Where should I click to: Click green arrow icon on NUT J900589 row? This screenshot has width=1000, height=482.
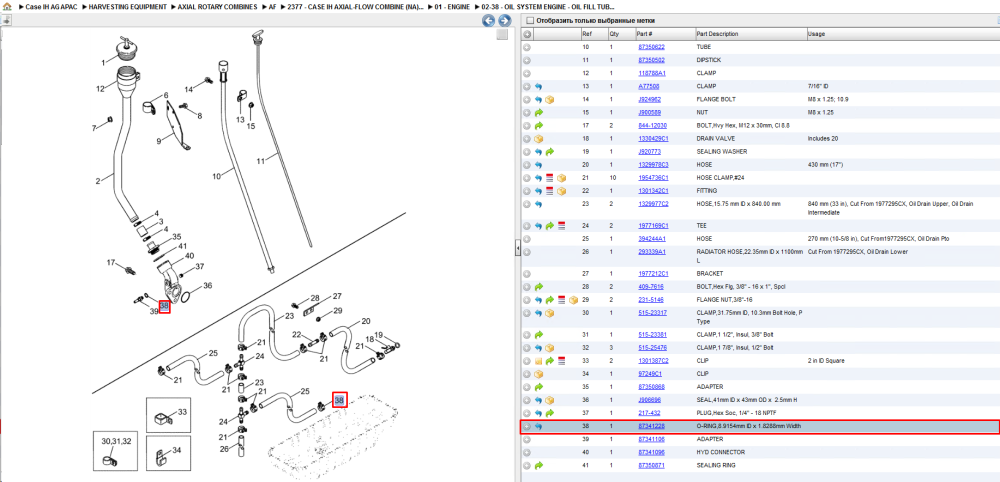[x=538, y=112]
